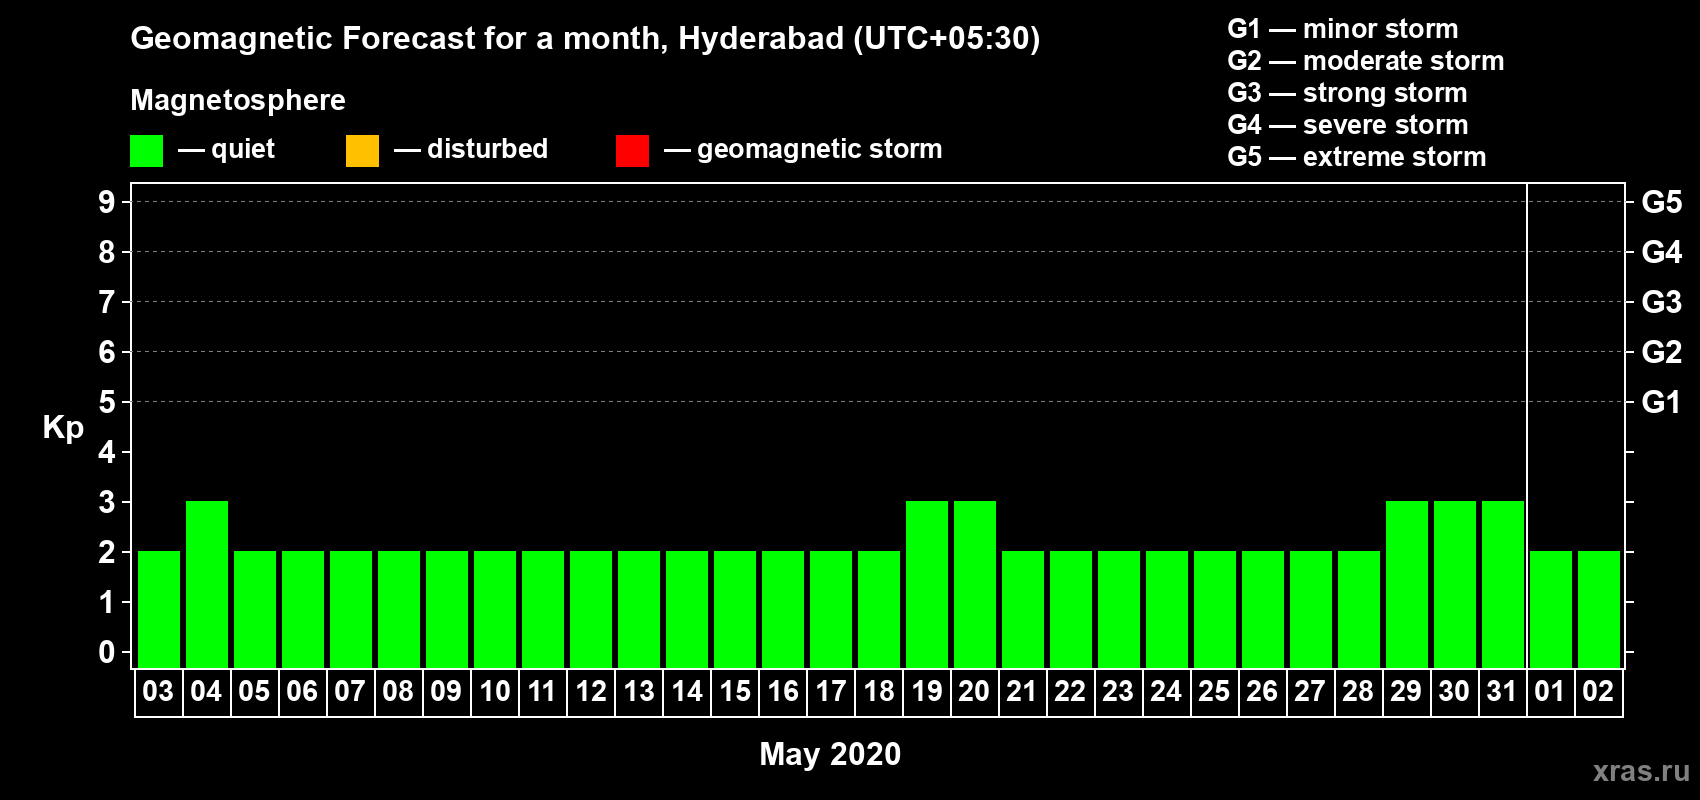Click the date label 13
Viewport: 1700px width, 800px height.
pos(638,691)
